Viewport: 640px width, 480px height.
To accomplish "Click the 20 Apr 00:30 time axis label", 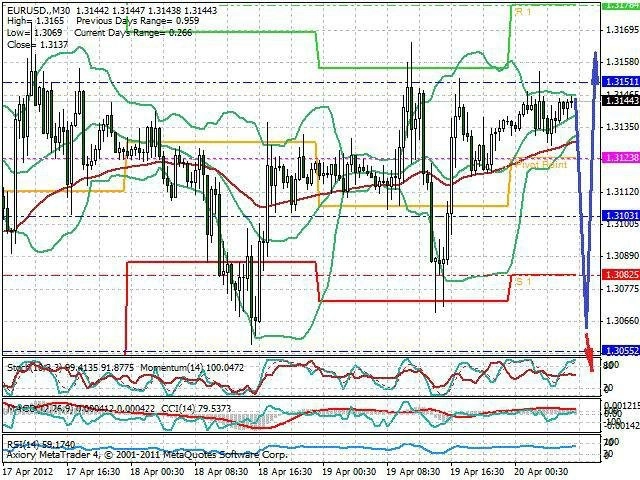I will (541, 472).
